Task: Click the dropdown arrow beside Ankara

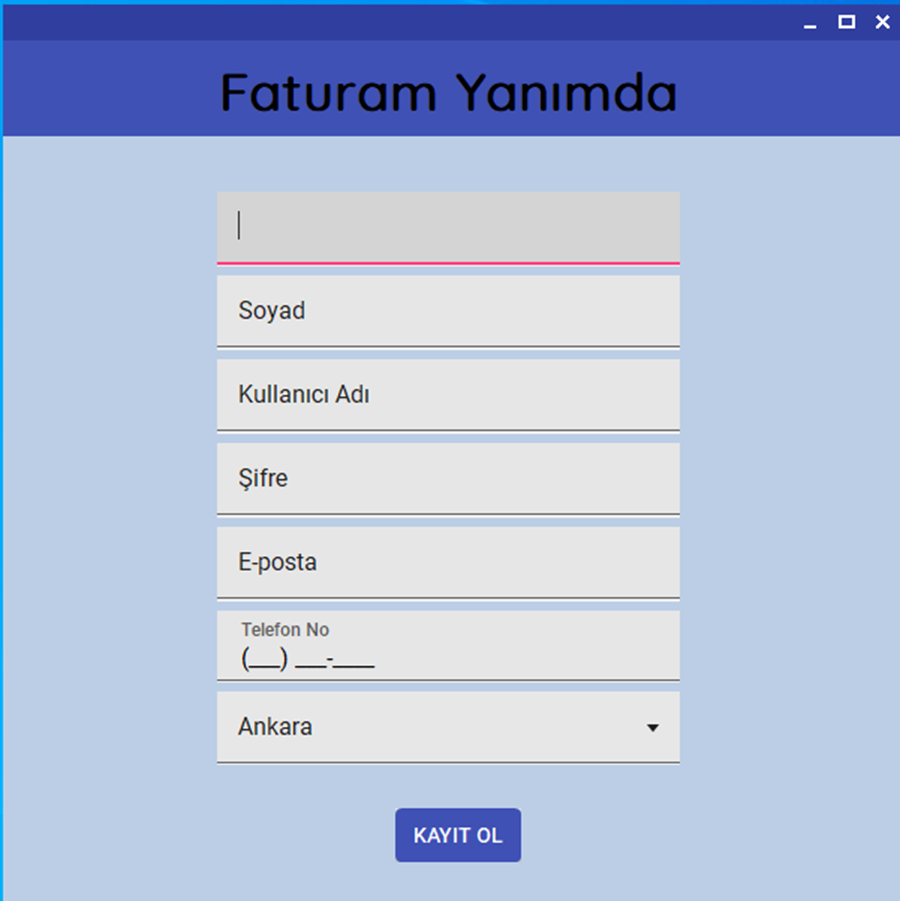Action: (x=653, y=727)
